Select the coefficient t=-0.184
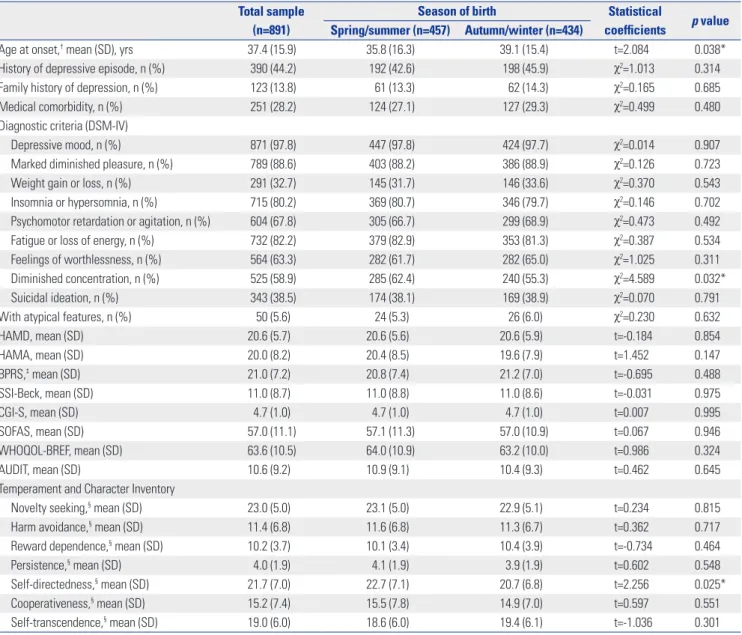Viewport: 742px width, 635px height. [633, 336]
